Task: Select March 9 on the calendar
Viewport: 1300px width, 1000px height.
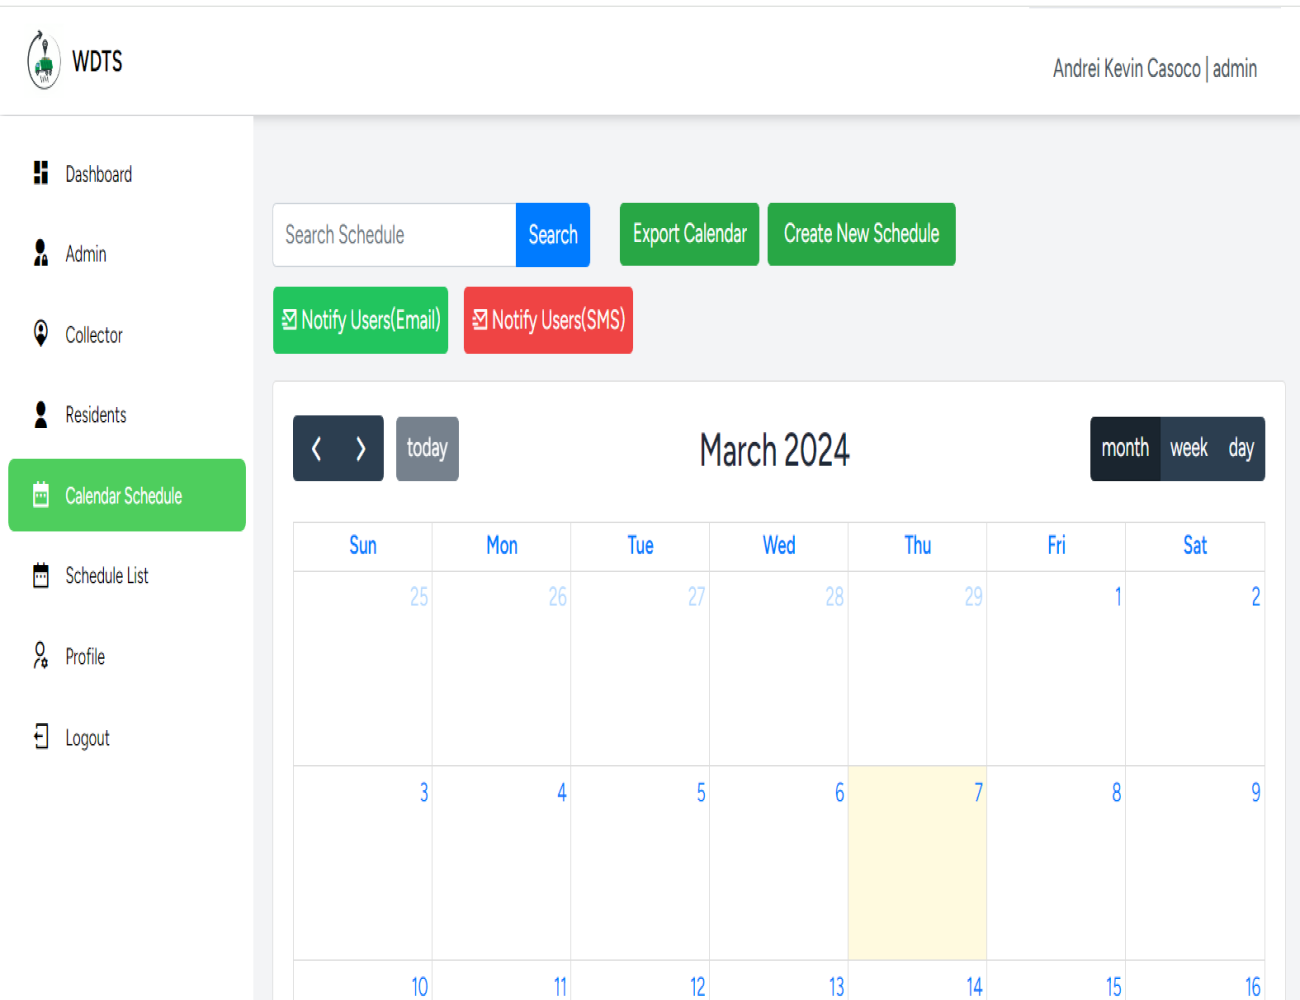Action: click(x=1195, y=863)
